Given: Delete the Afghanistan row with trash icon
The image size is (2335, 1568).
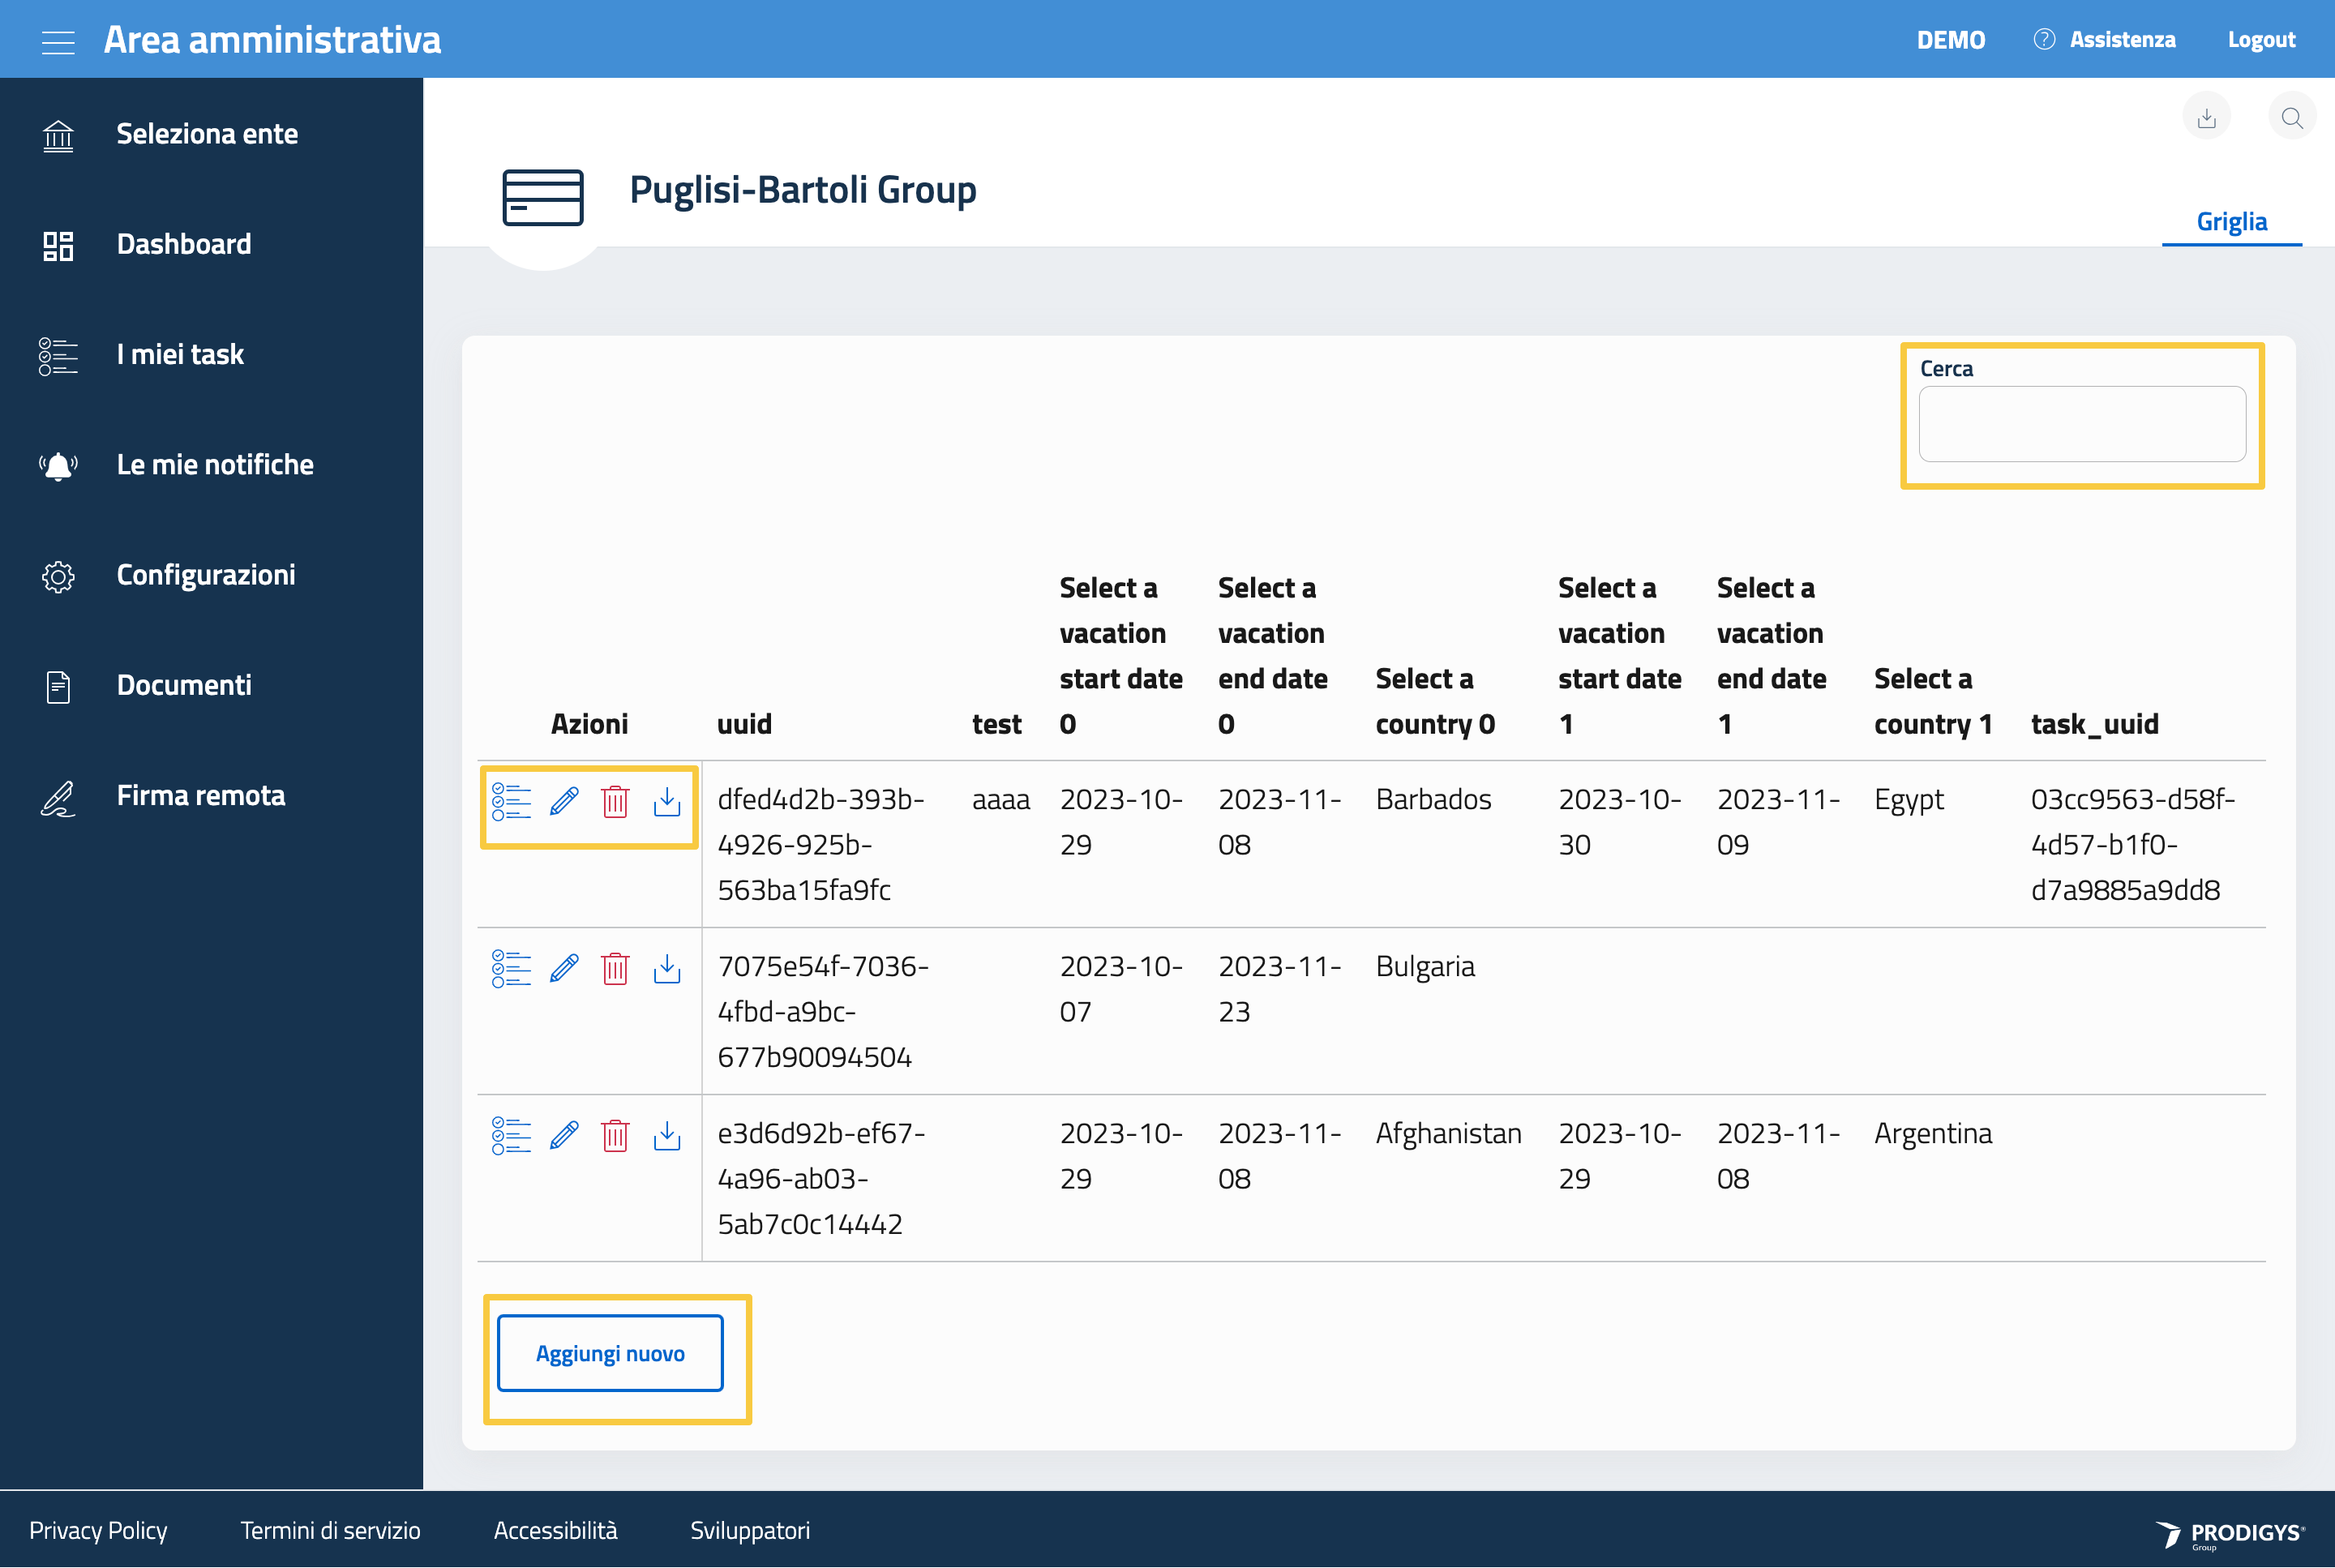Looking at the screenshot, I should click(x=615, y=1136).
